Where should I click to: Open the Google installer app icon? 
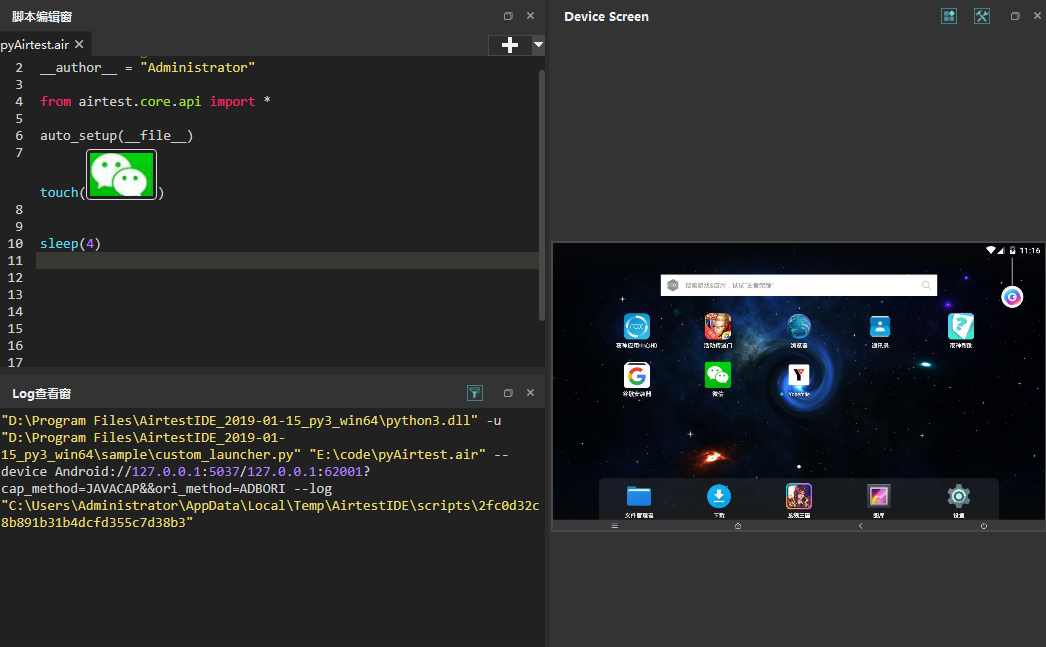(636, 376)
